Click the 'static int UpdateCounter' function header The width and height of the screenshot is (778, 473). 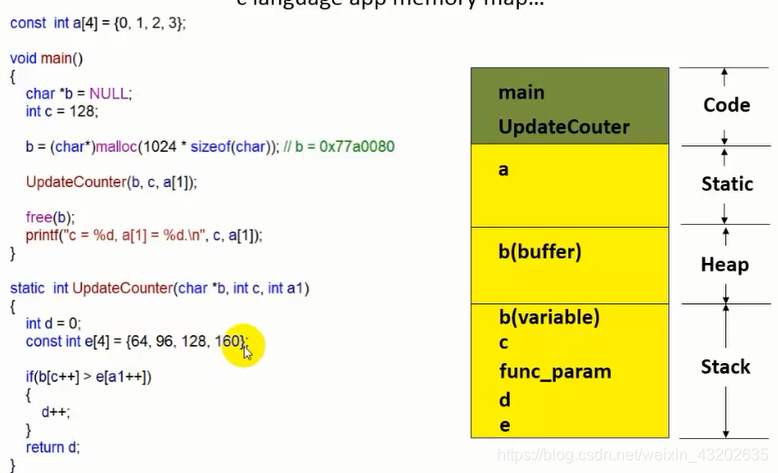click(x=160, y=288)
